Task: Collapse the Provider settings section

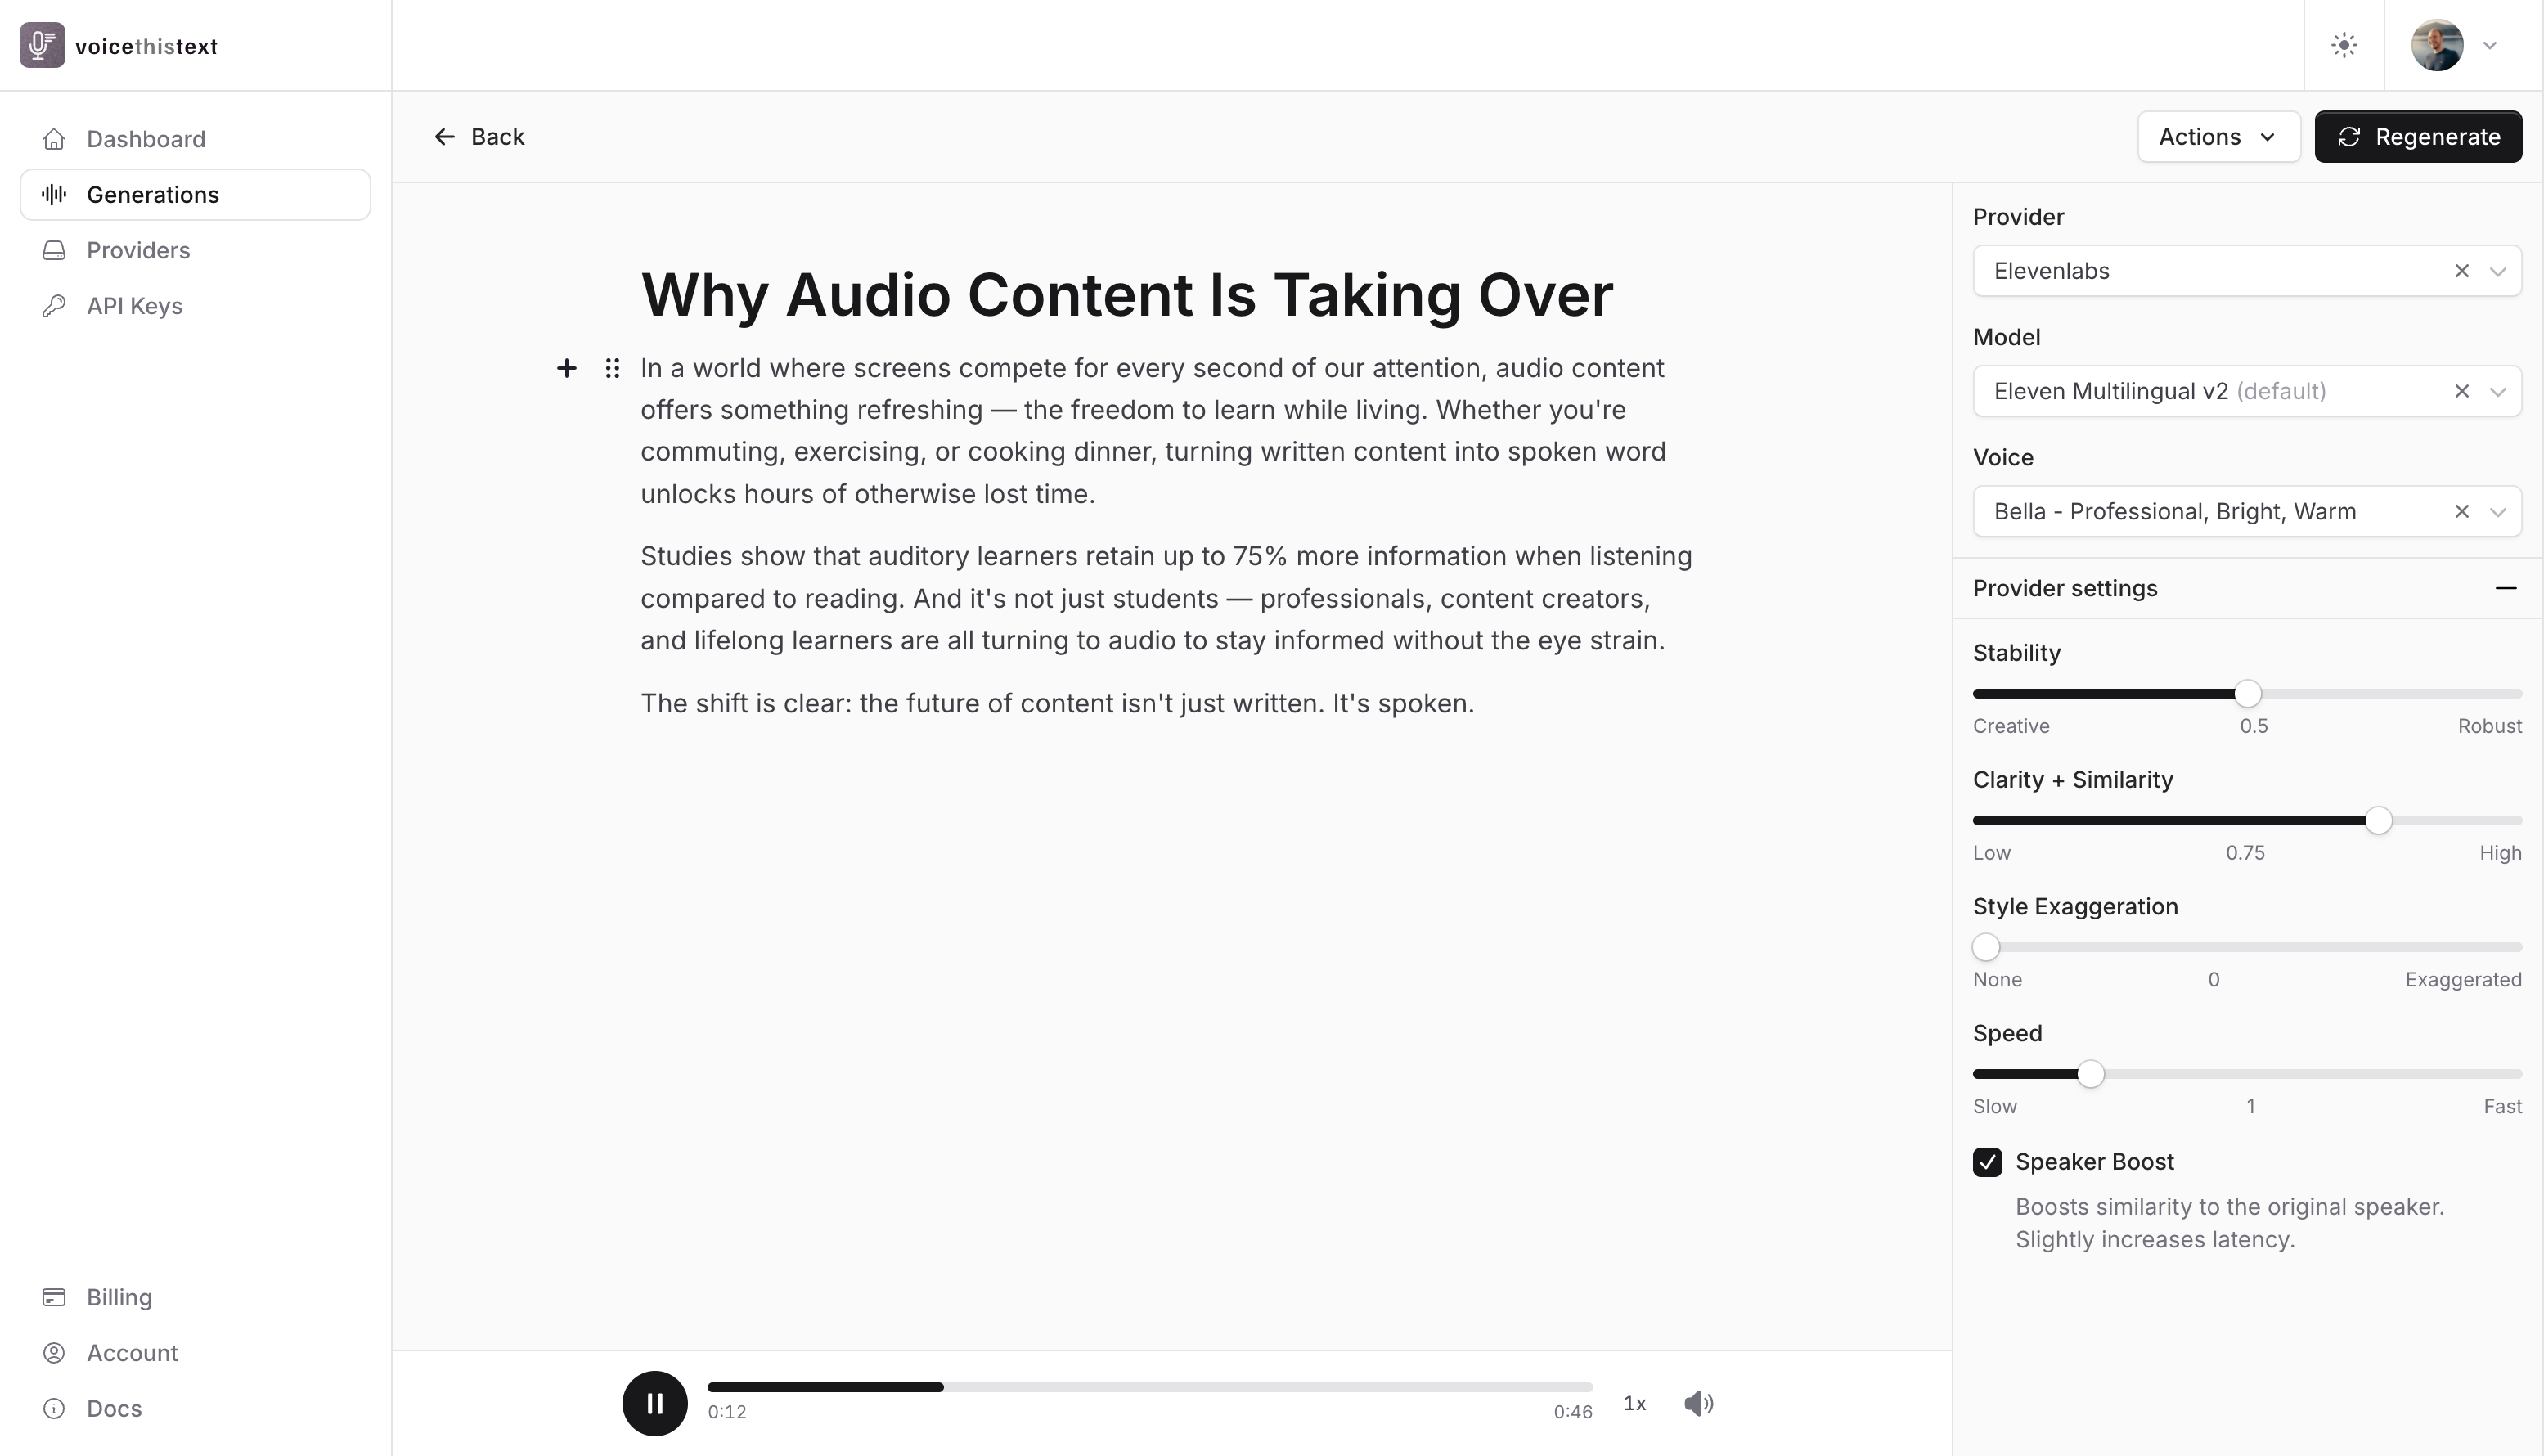Action: click(x=2506, y=588)
